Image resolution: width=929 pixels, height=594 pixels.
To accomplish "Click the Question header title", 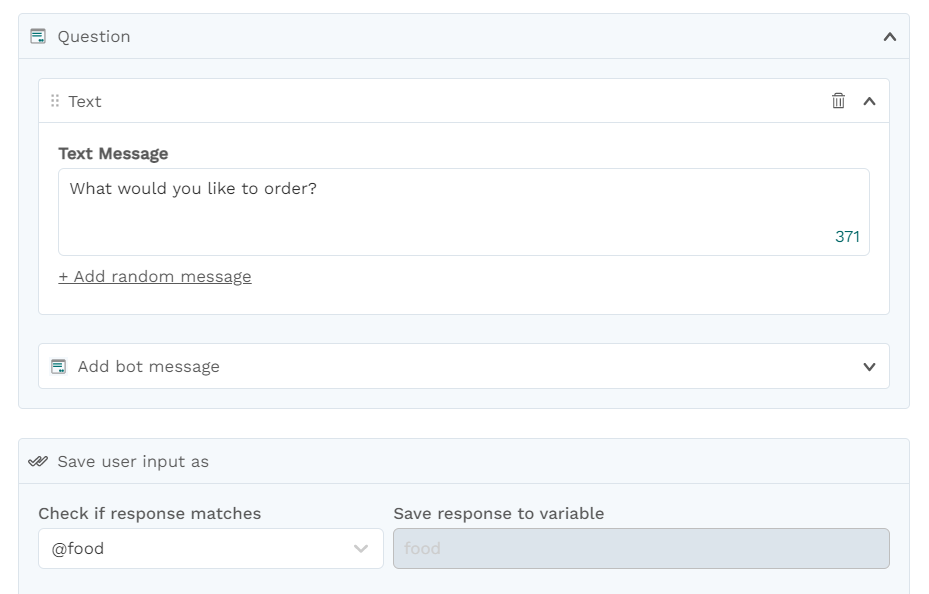I will (x=94, y=37).
